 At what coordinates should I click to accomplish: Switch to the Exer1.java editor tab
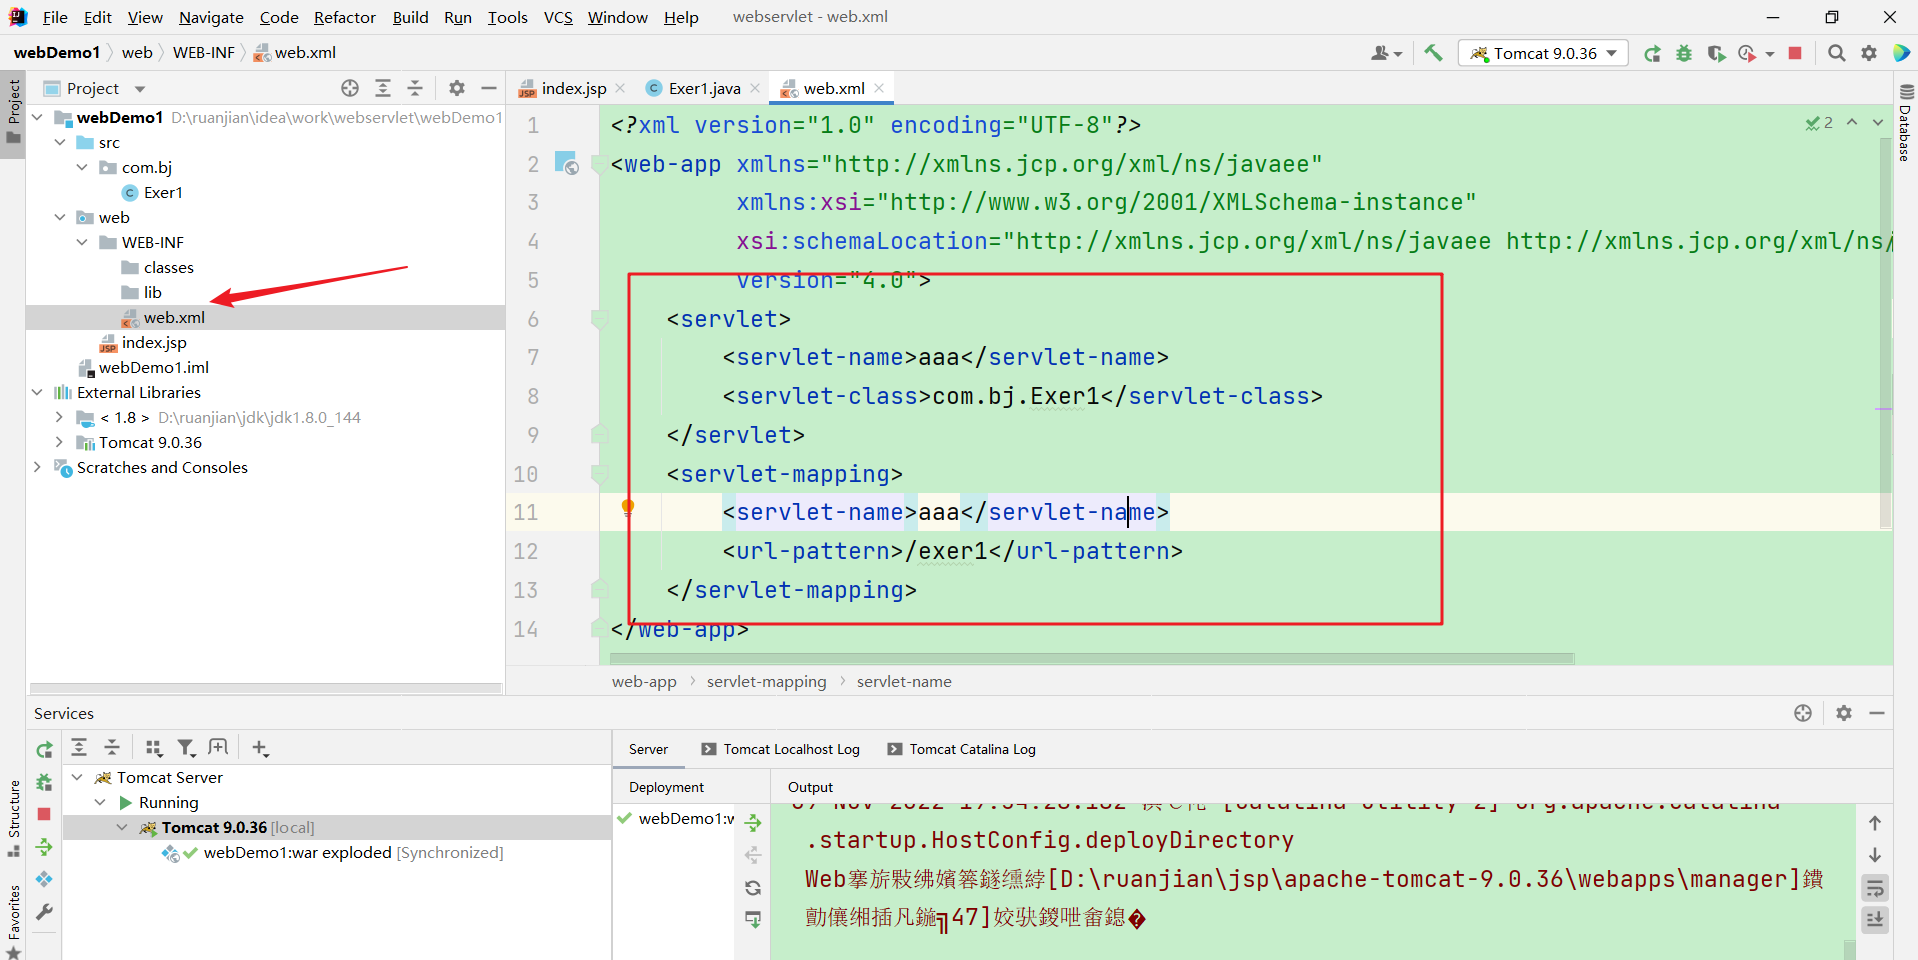coord(704,88)
